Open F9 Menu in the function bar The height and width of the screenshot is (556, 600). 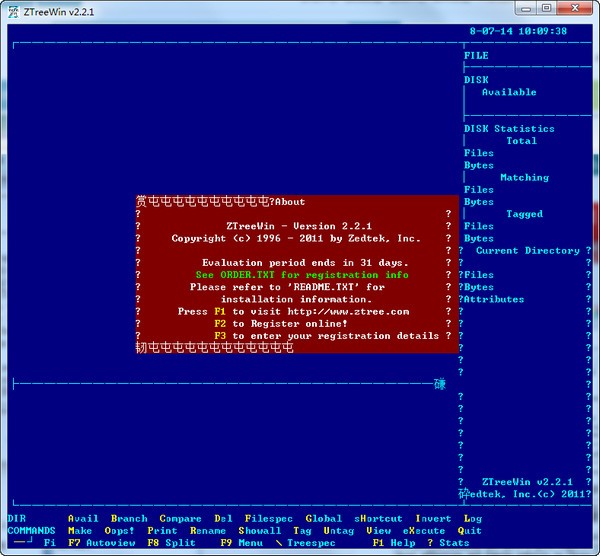[241, 543]
